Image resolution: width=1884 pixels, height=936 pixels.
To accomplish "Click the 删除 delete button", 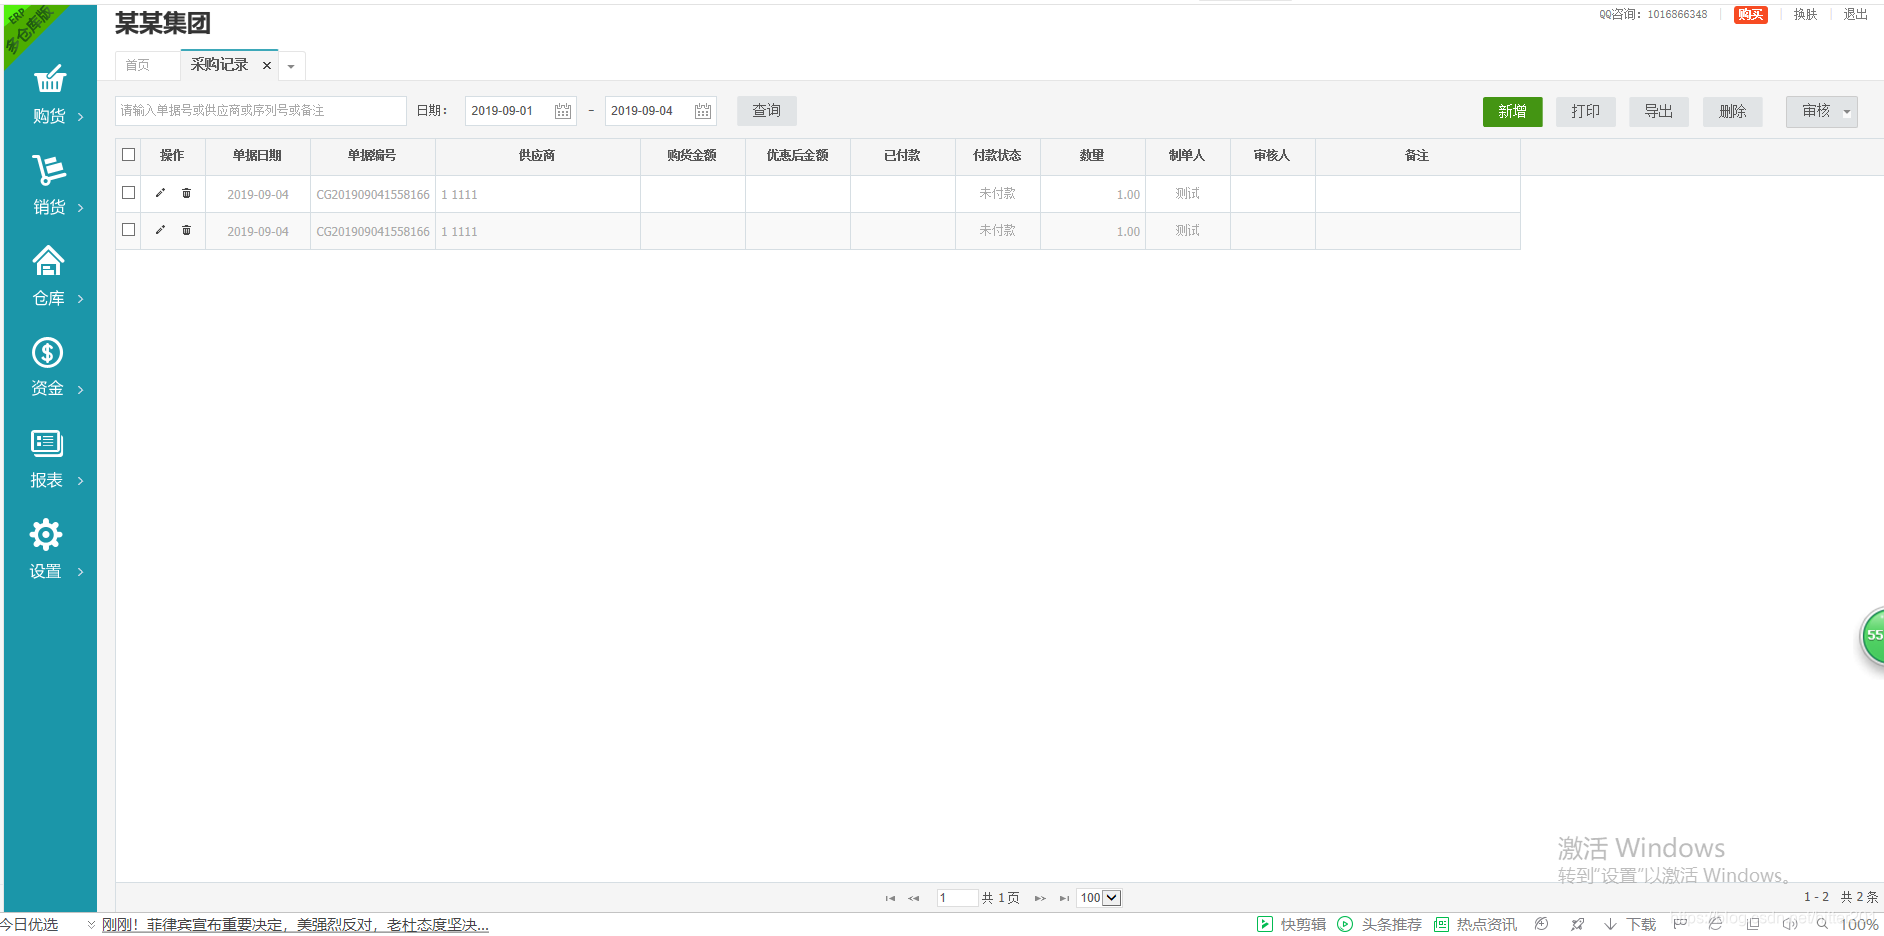I will 1733,112.
